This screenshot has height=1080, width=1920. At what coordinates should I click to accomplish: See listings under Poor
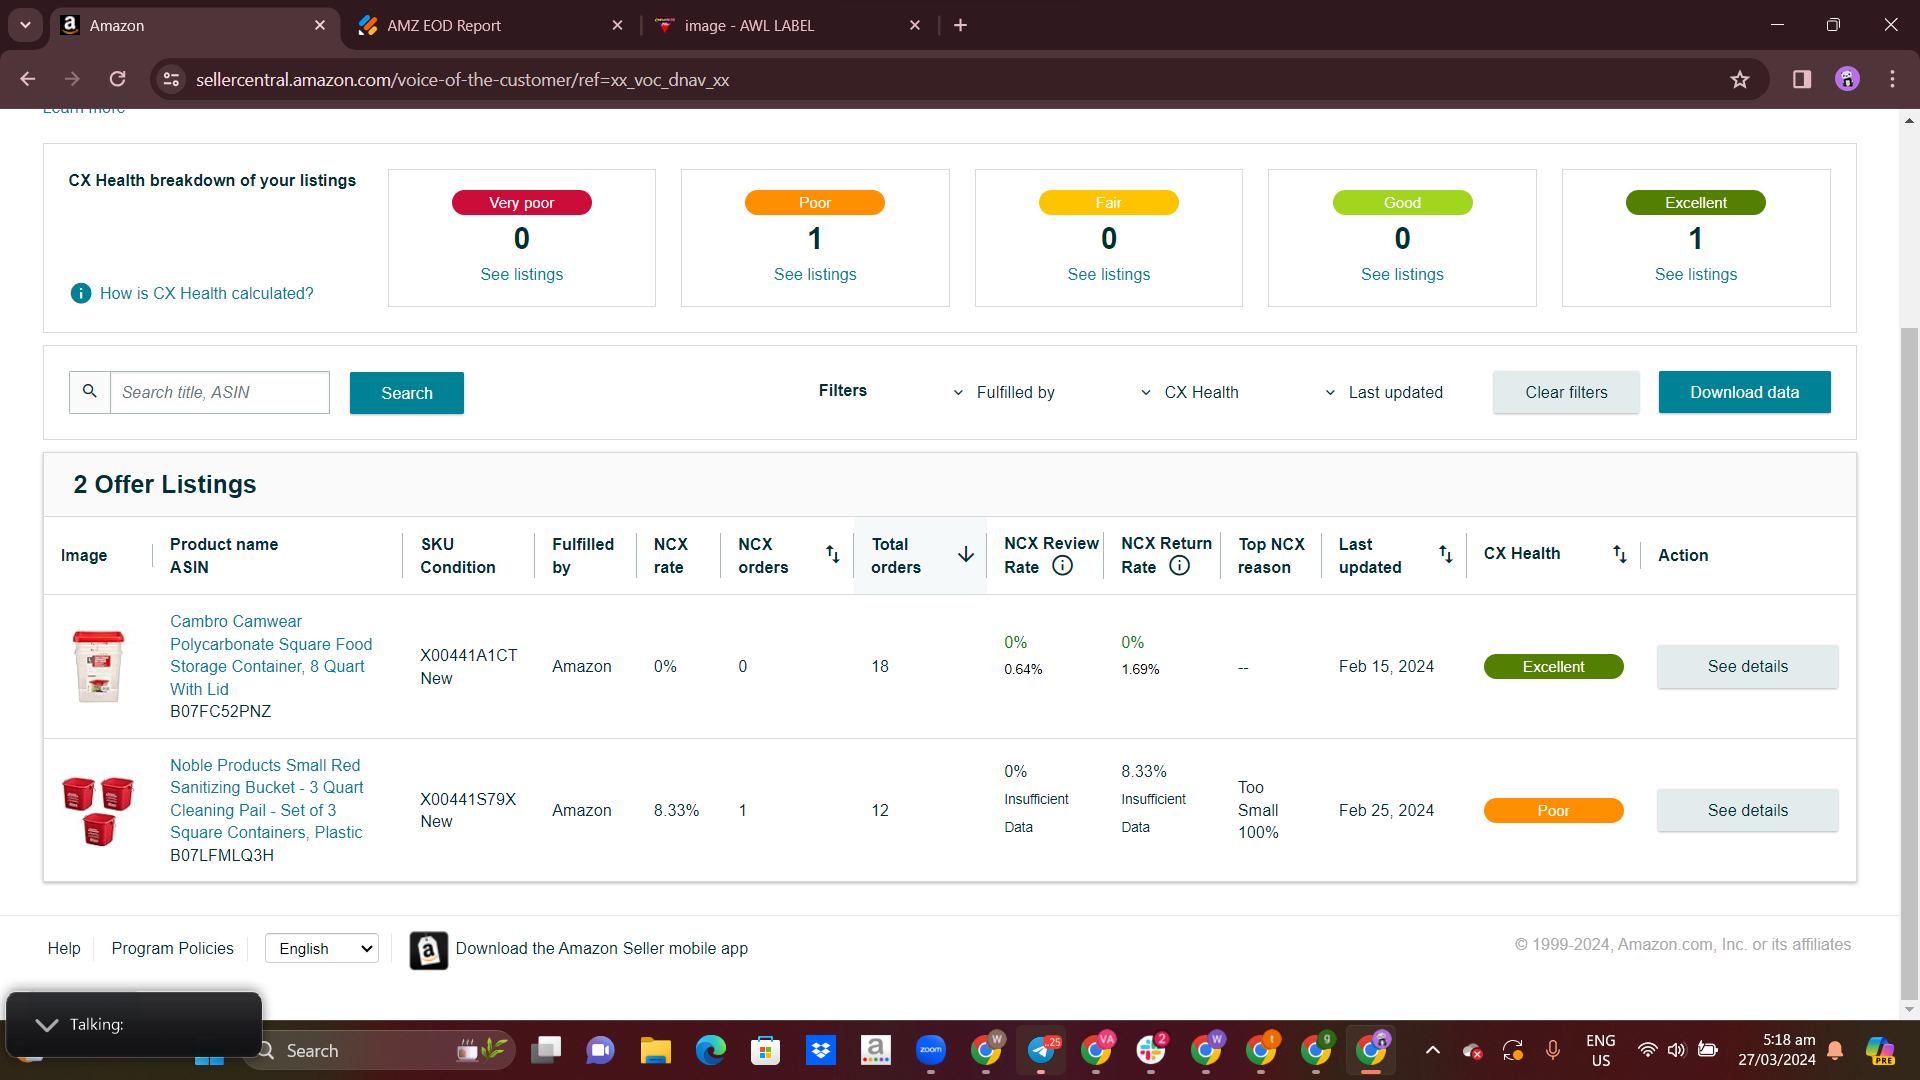tap(815, 274)
